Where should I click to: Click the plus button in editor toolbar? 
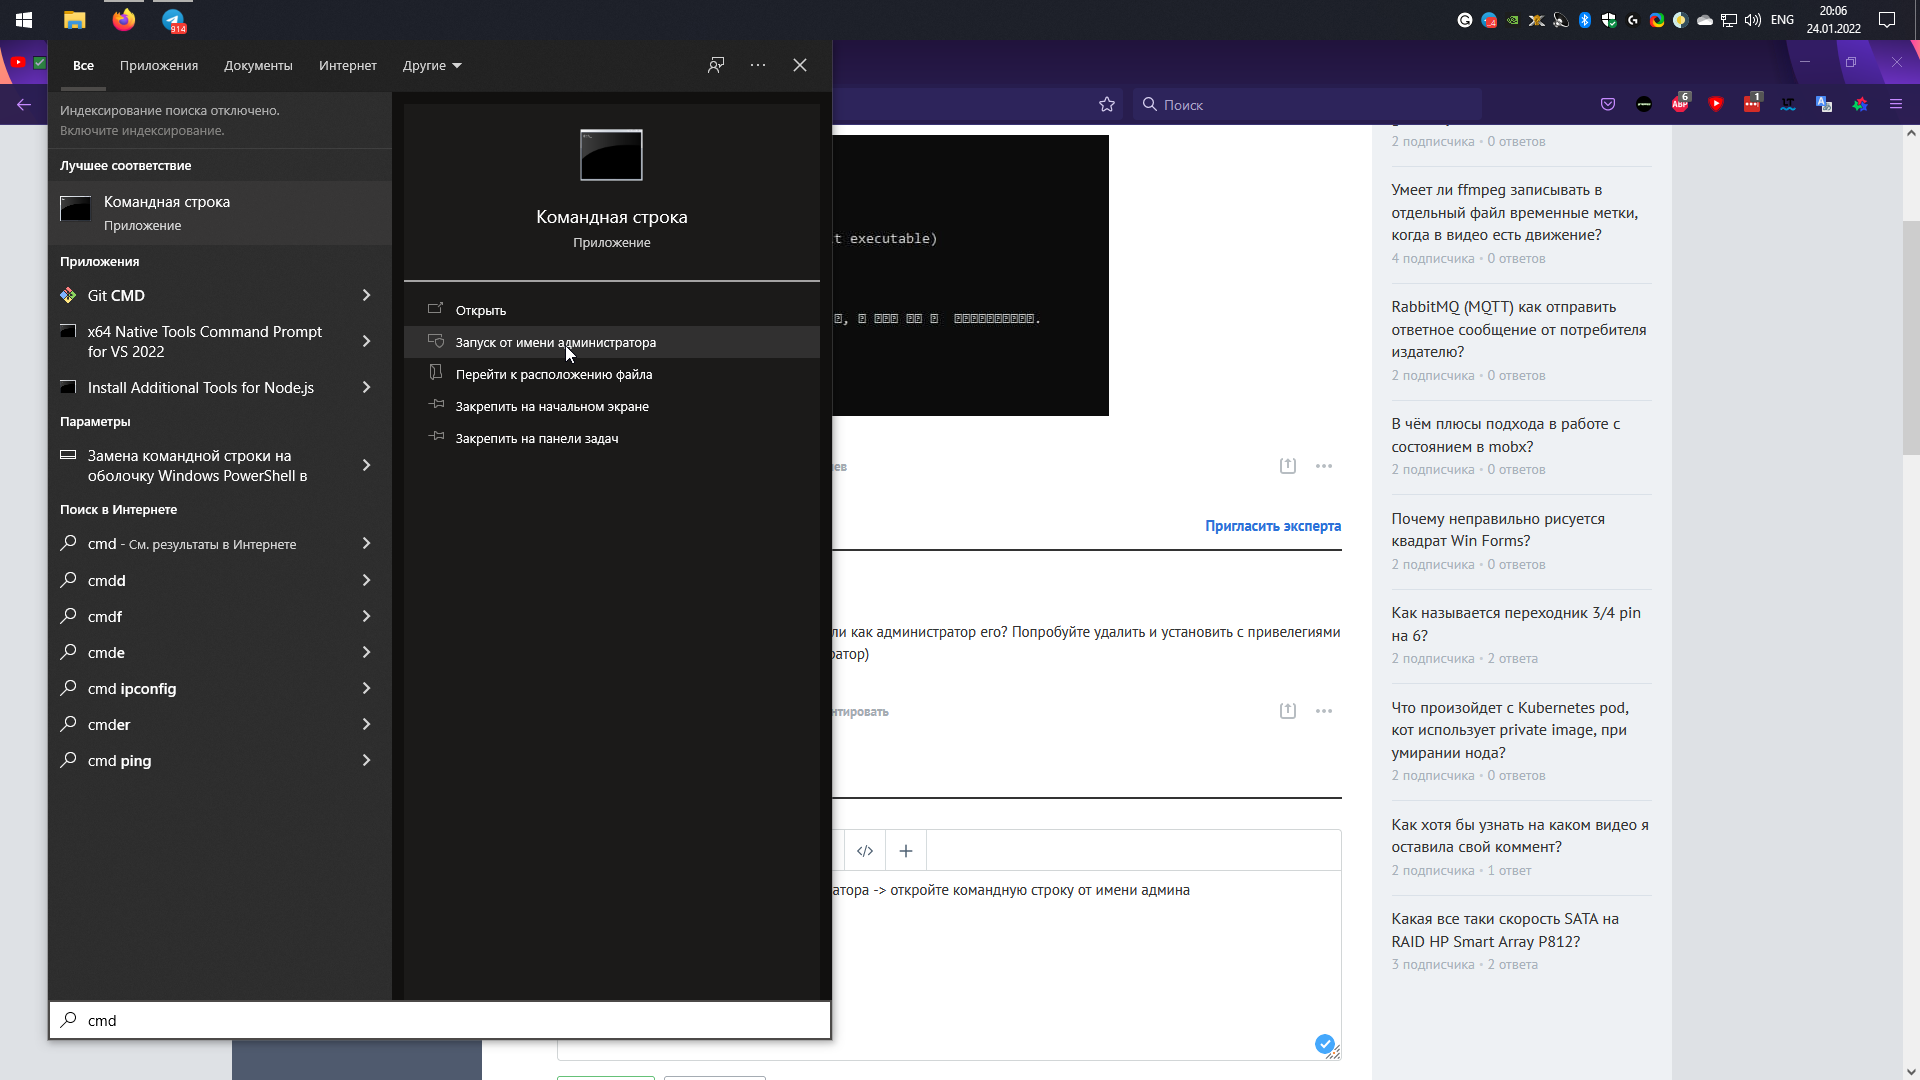click(906, 851)
